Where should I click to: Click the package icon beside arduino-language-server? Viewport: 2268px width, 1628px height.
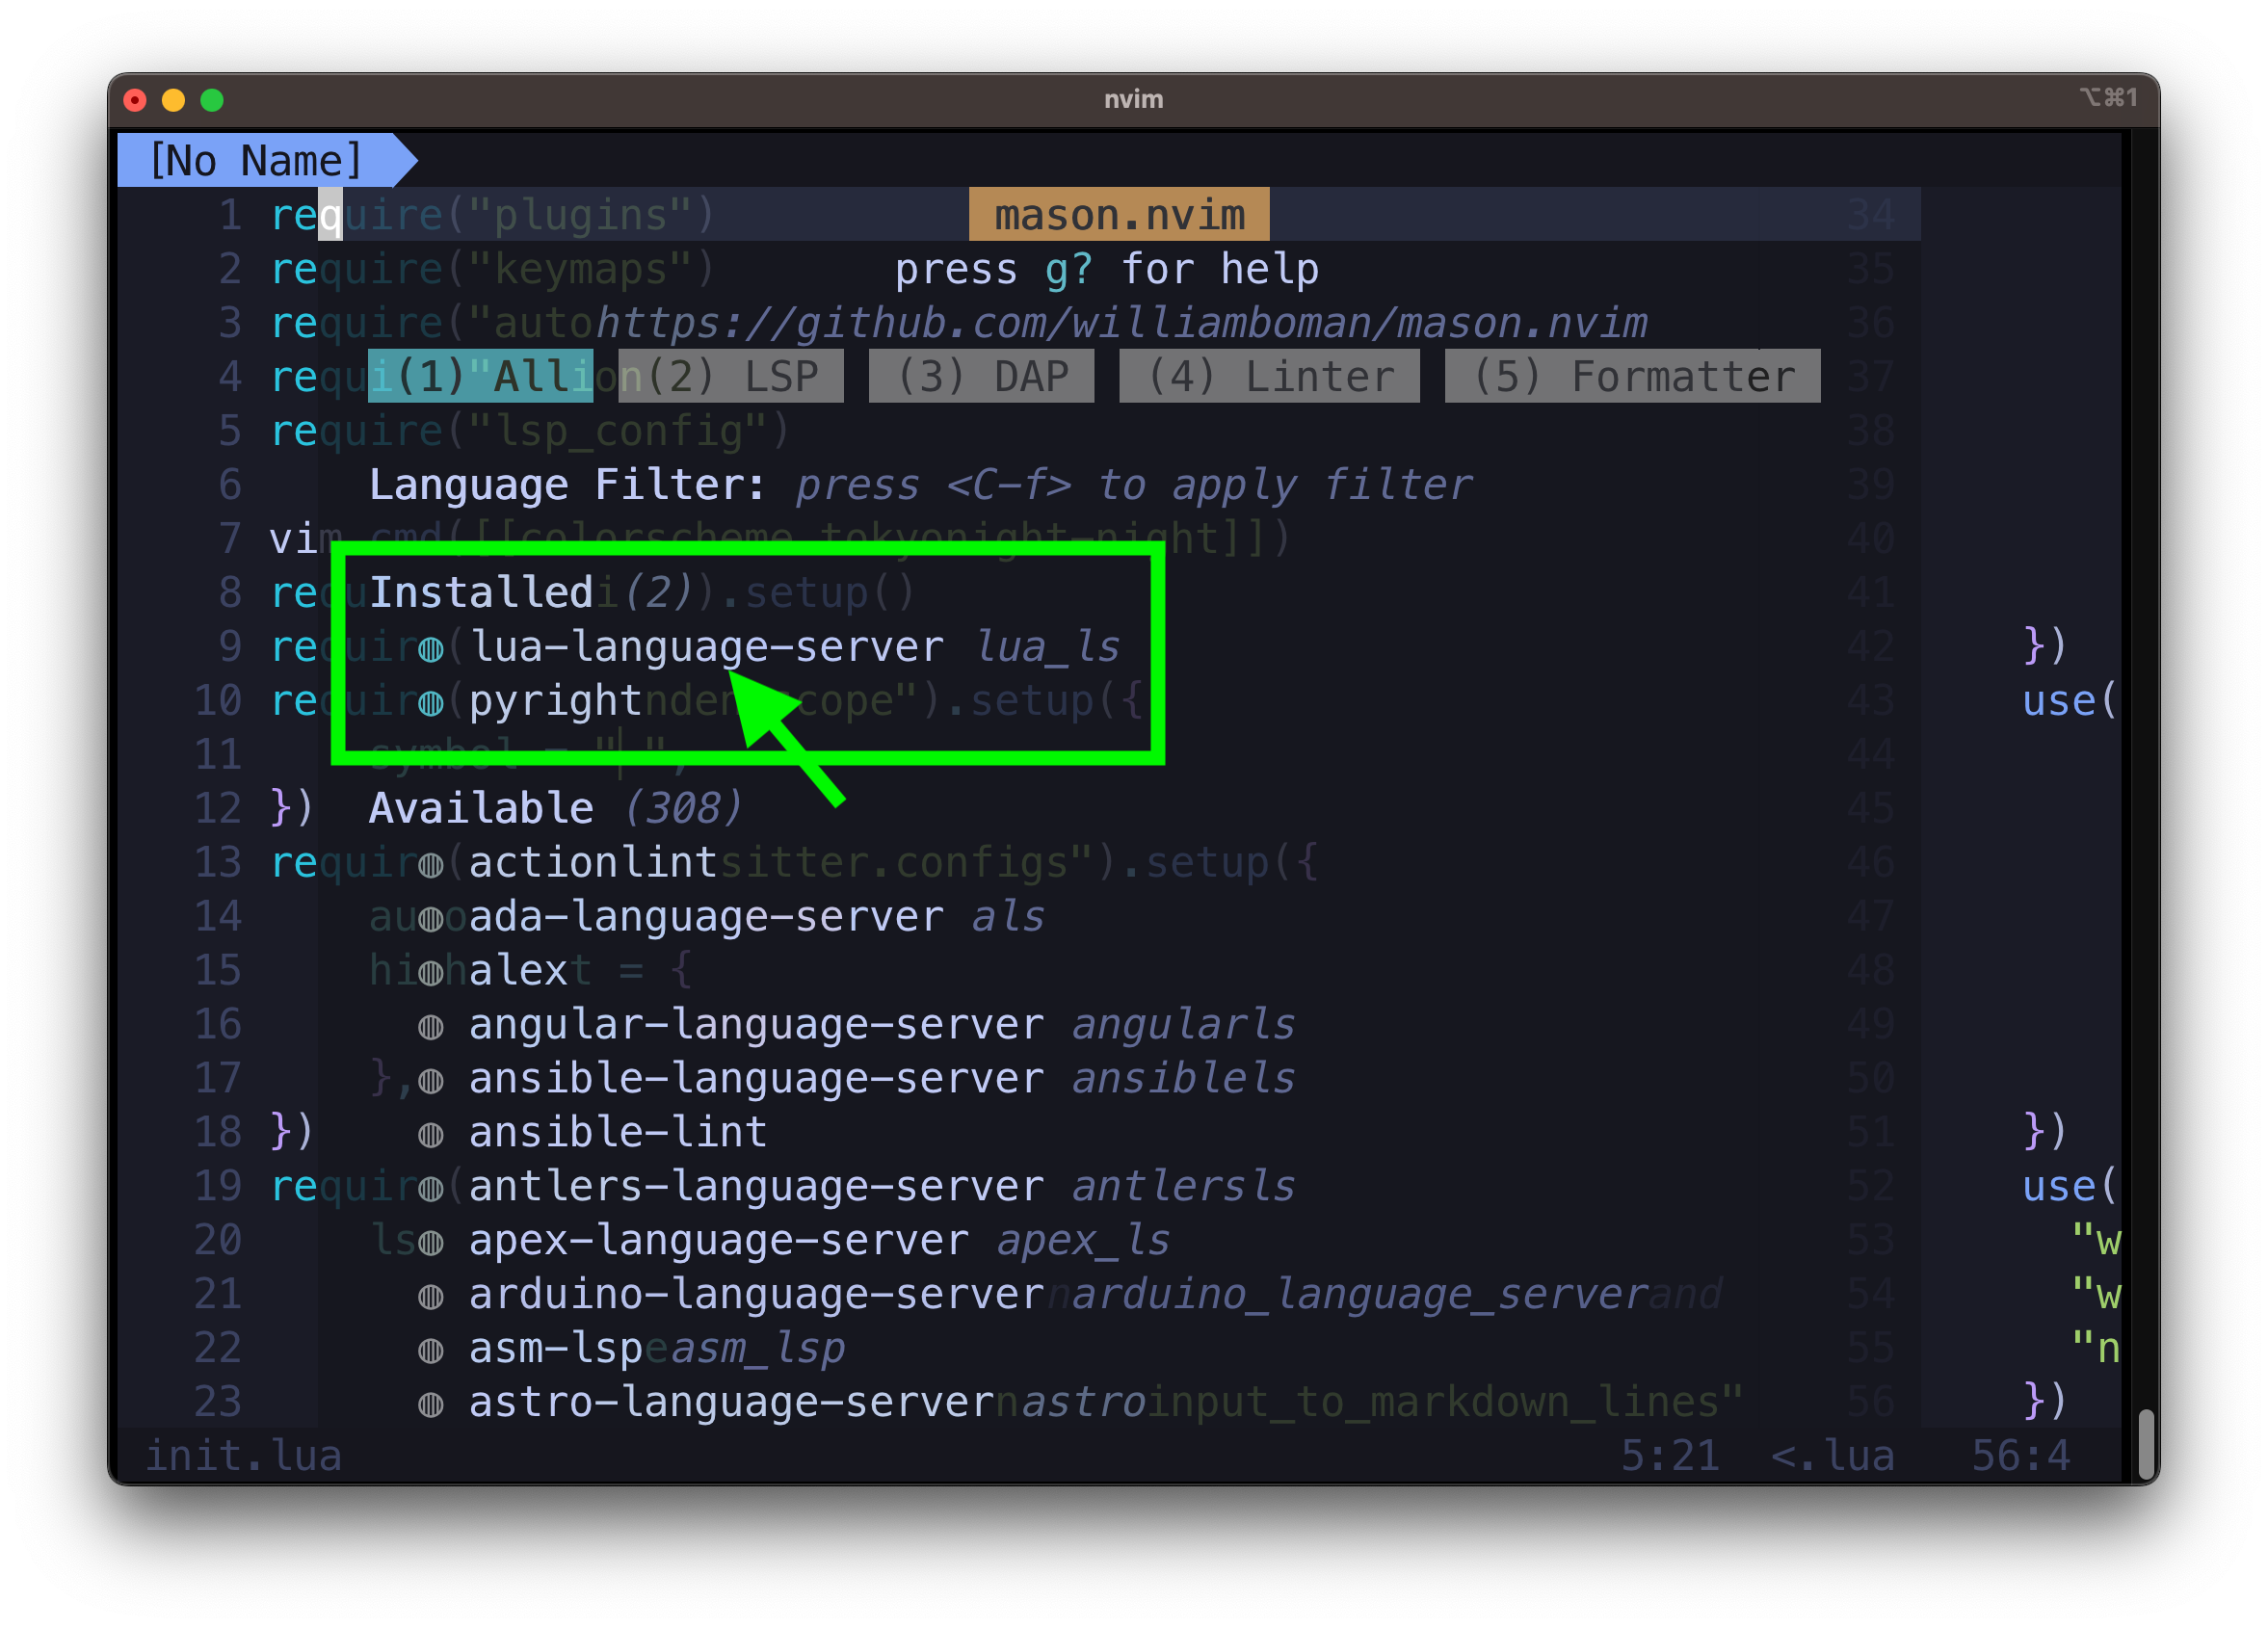[x=431, y=1297]
